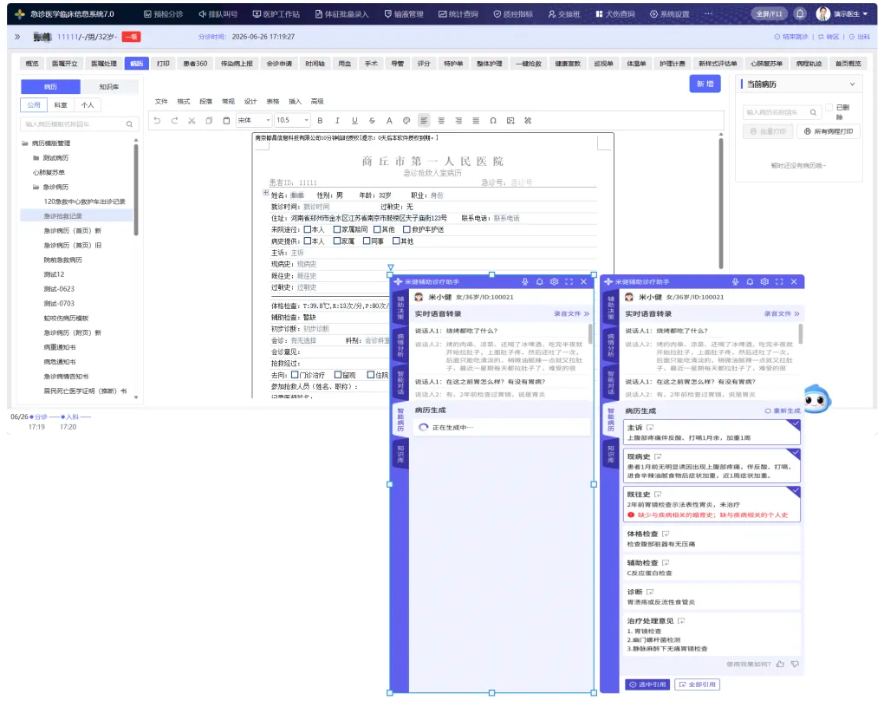
Task: Open the 宋体 font family dropdown
Action: tap(254, 120)
